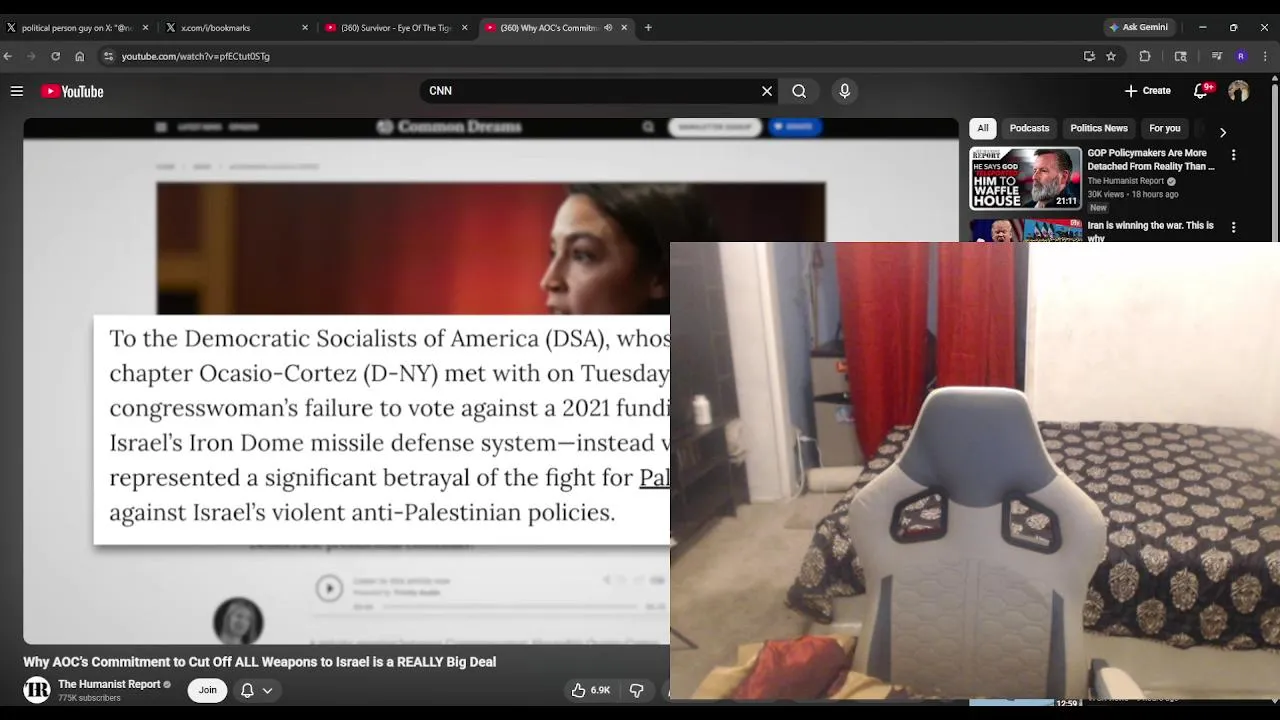
Task: Click the Join channel button
Action: pos(207,690)
